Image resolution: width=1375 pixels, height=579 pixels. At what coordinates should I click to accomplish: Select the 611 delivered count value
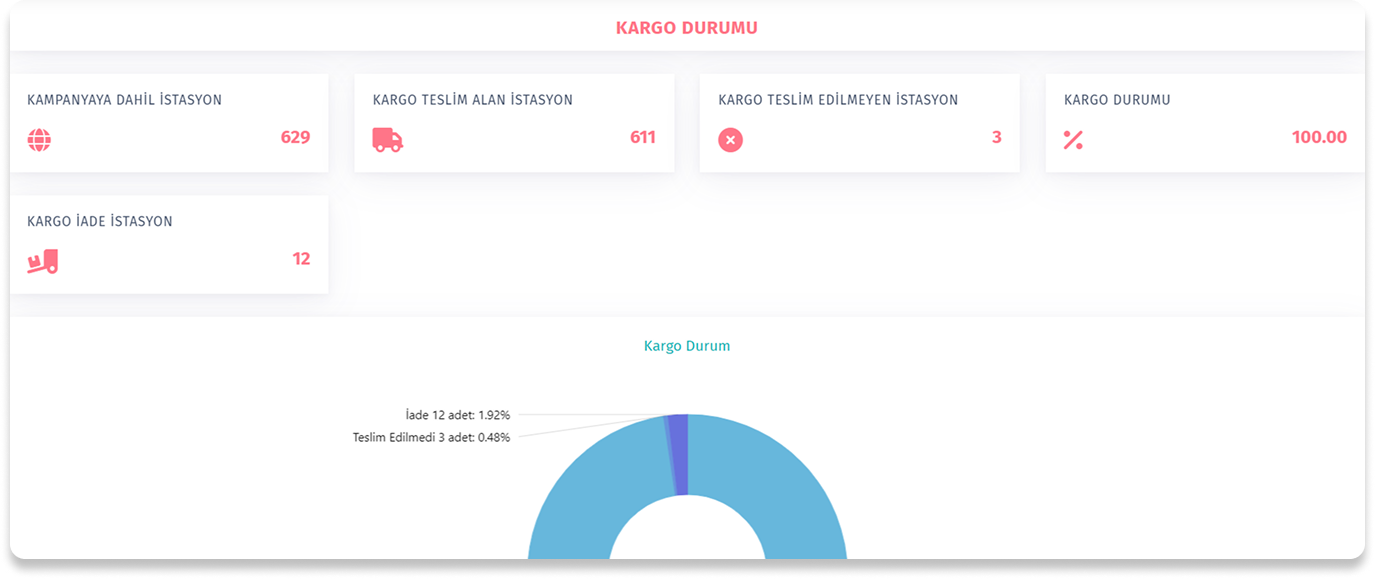[x=642, y=137]
